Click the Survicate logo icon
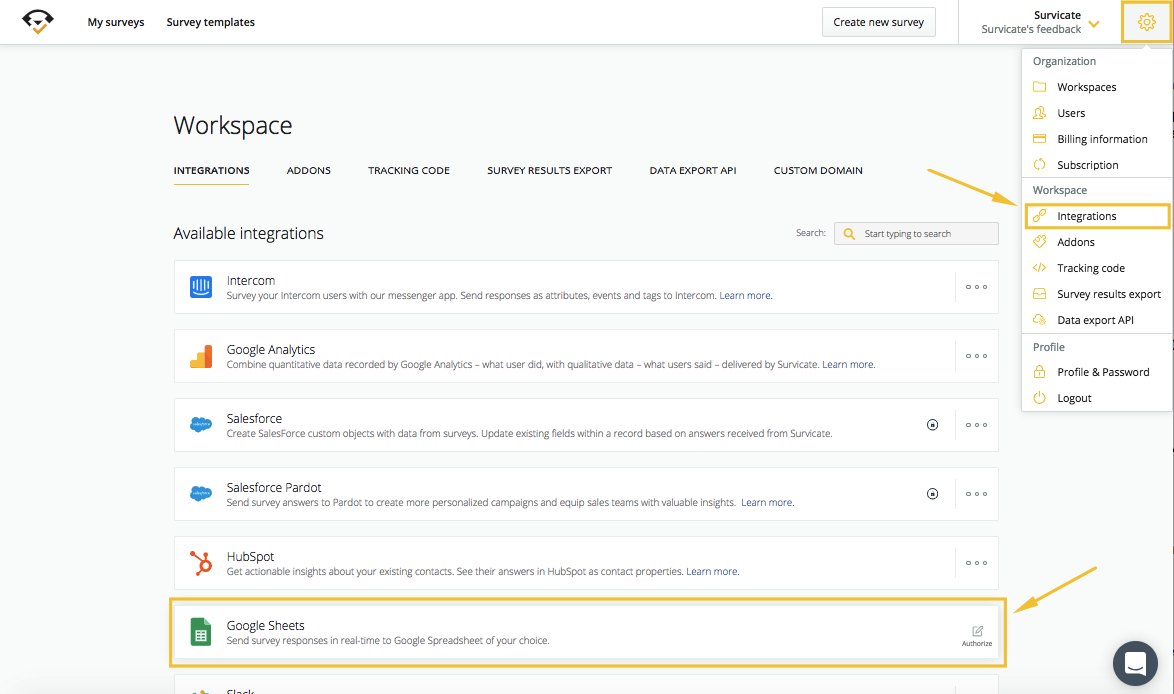 click(37, 22)
